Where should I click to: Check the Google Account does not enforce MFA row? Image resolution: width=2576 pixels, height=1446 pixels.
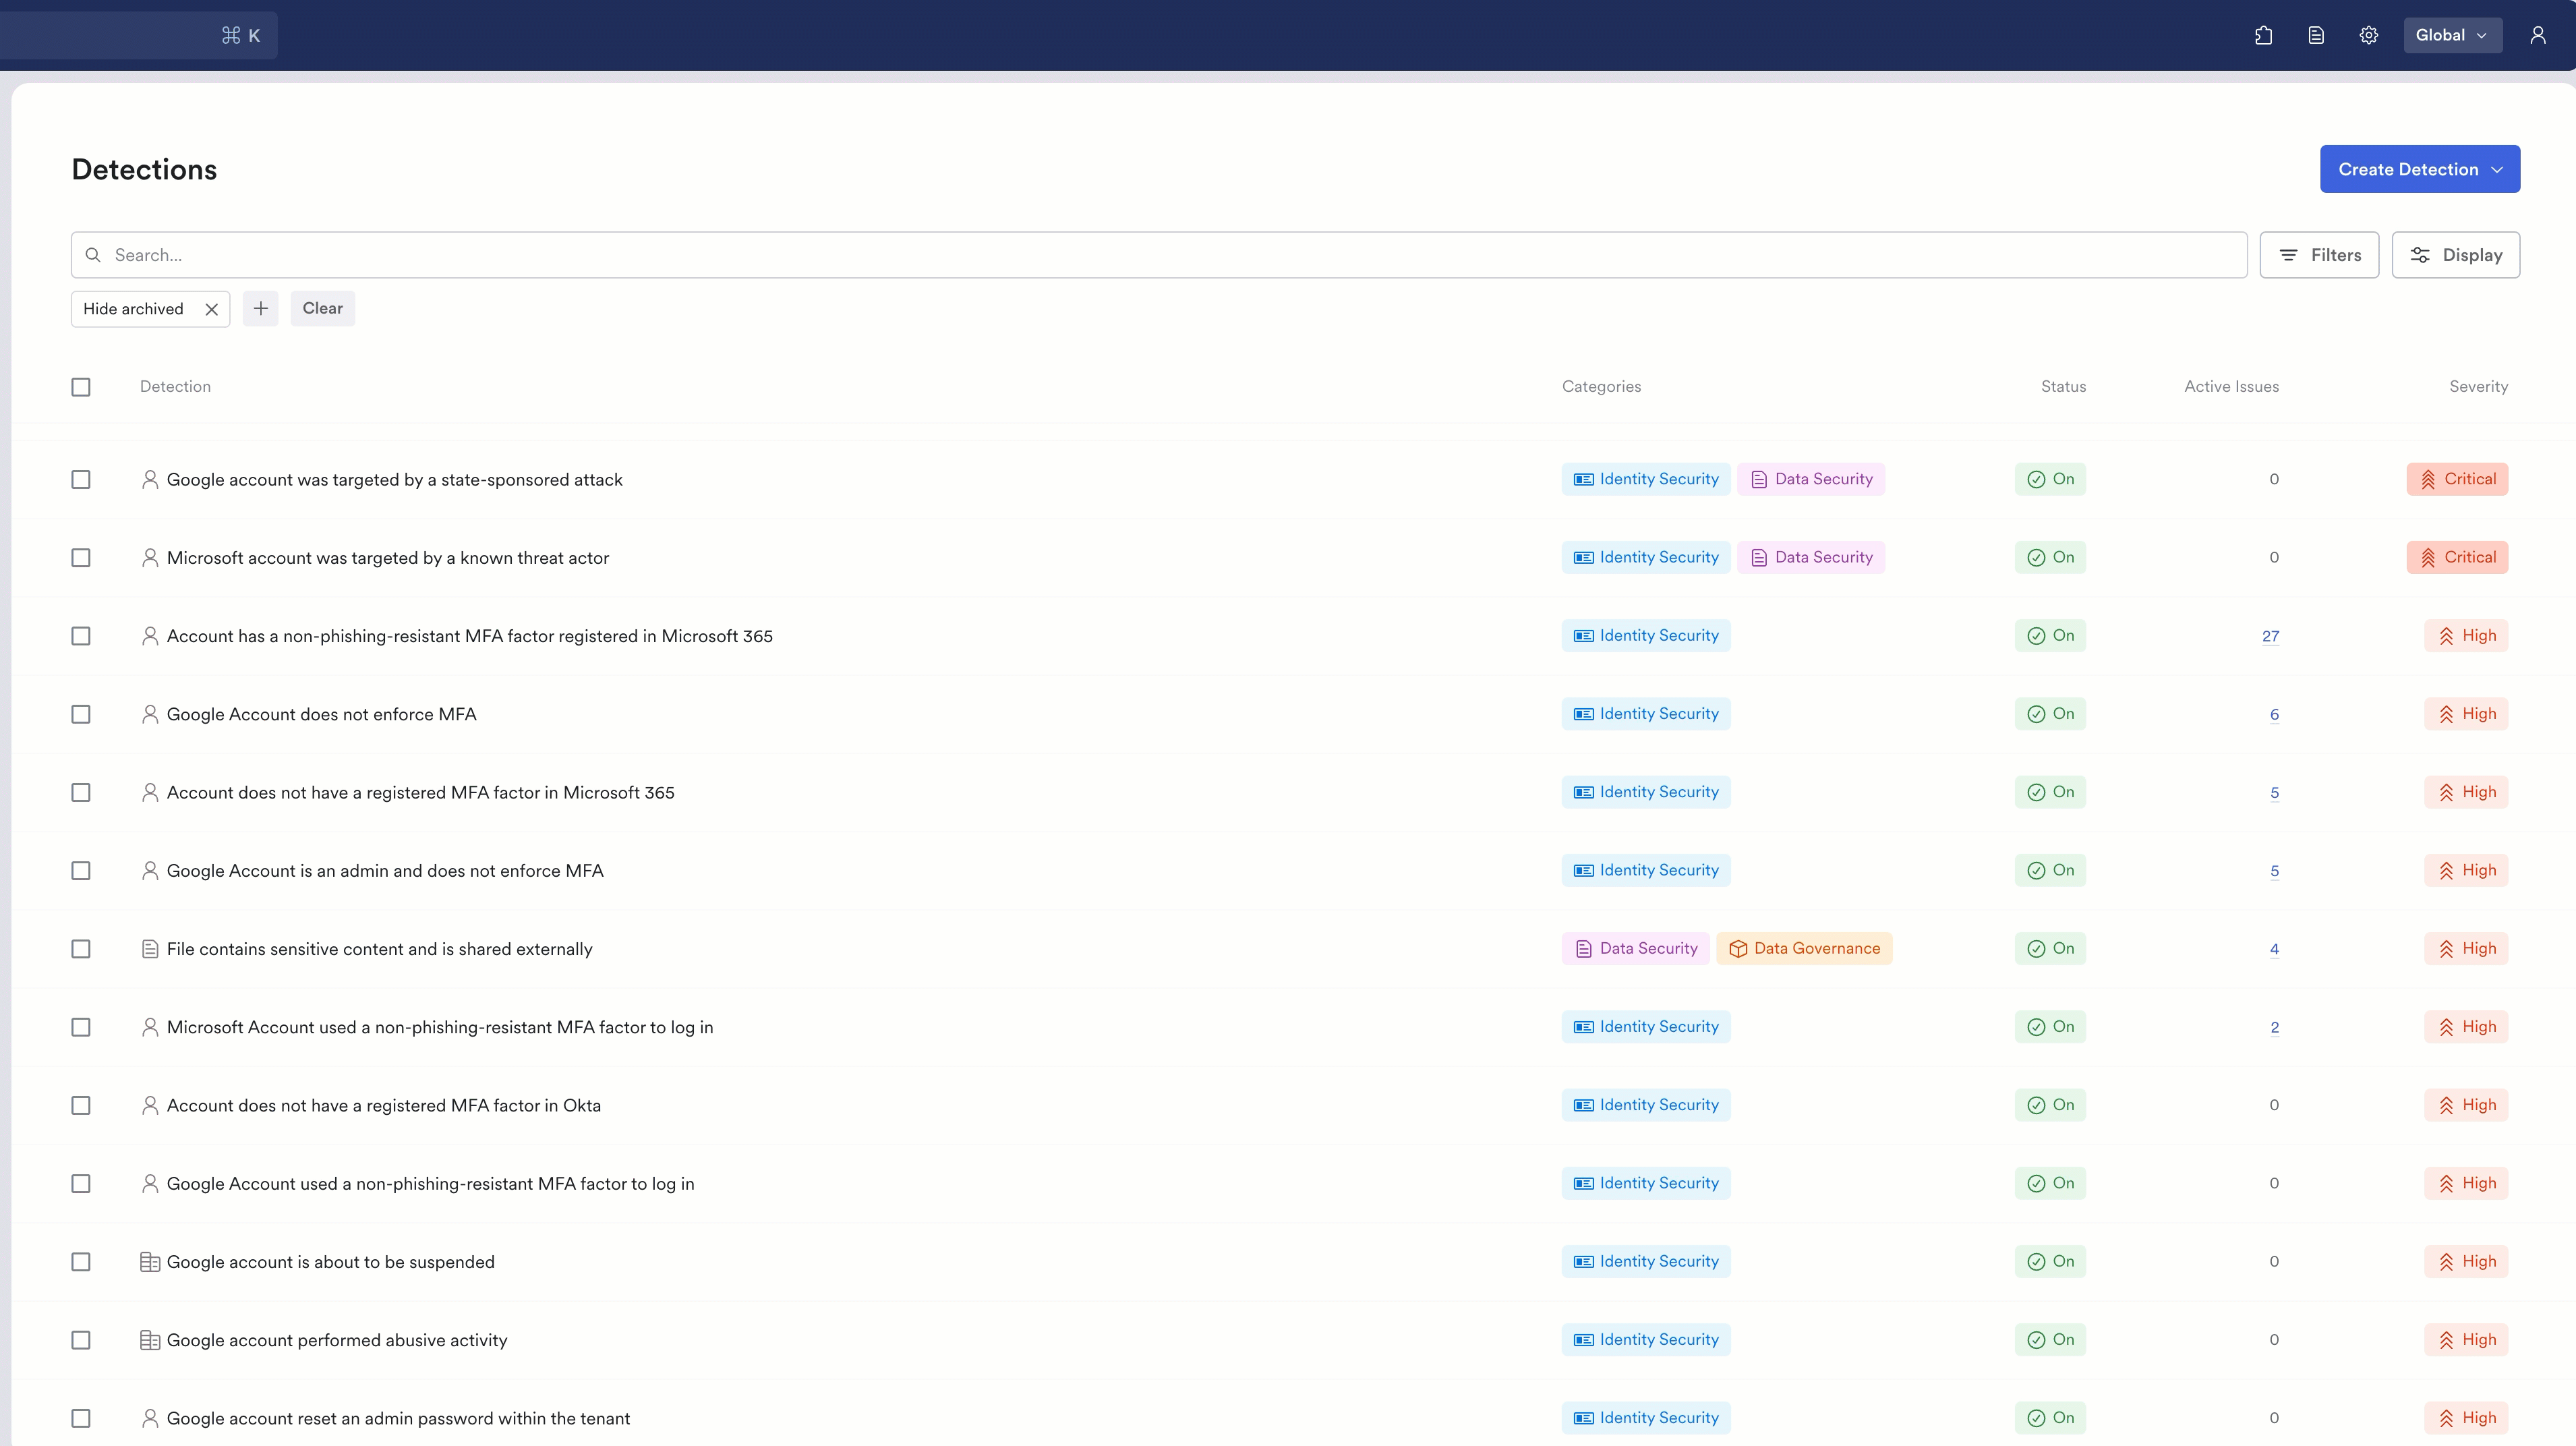click(81, 714)
